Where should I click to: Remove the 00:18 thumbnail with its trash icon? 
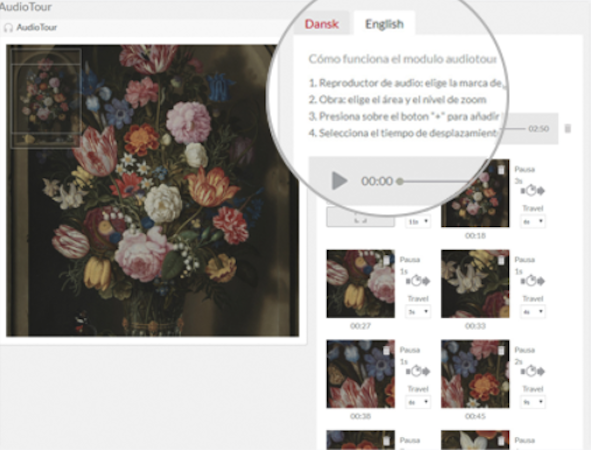[x=501, y=170]
